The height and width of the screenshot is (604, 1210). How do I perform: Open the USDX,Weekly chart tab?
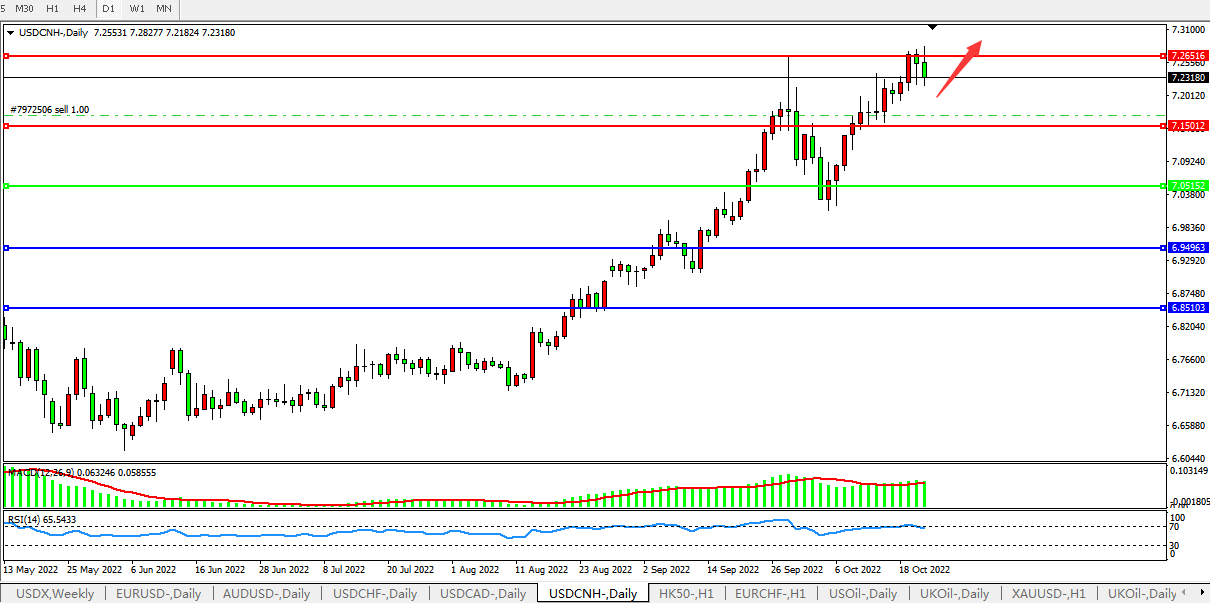55,594
